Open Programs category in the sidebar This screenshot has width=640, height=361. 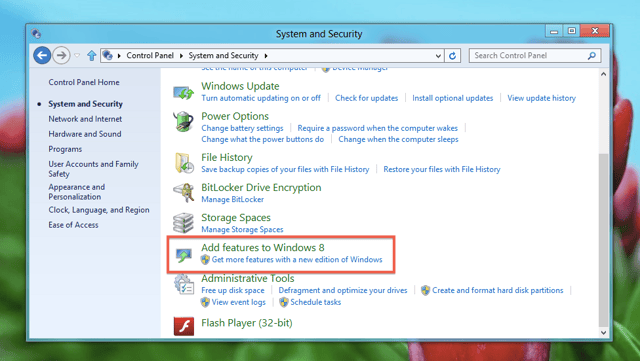(65, 149)
